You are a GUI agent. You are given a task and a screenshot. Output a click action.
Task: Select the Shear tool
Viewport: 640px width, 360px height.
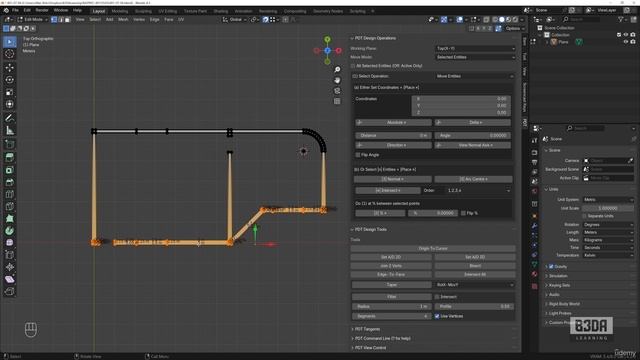coord(9,279)
